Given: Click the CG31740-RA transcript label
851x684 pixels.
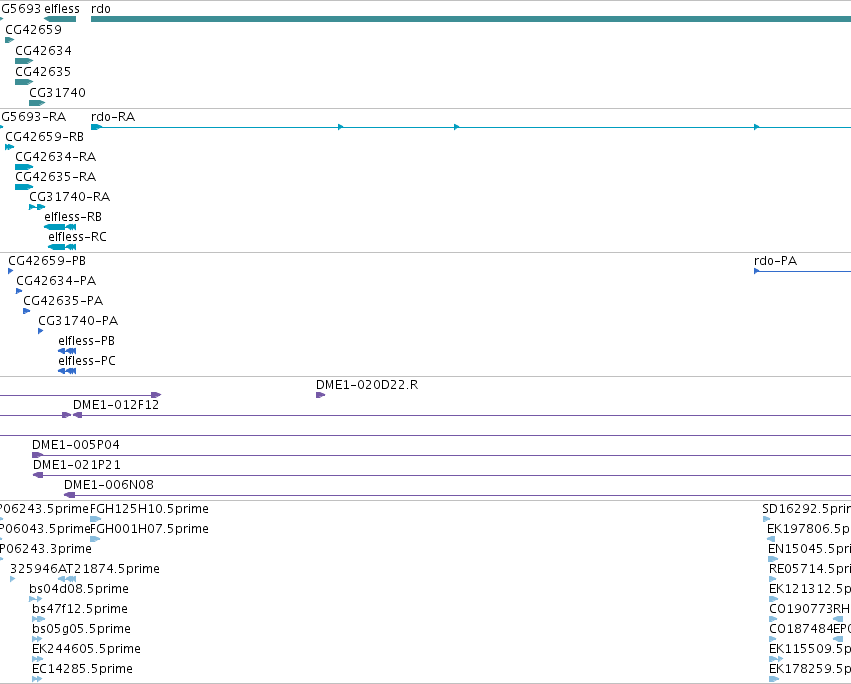Looking at the screenshot, I should [69, 197].
